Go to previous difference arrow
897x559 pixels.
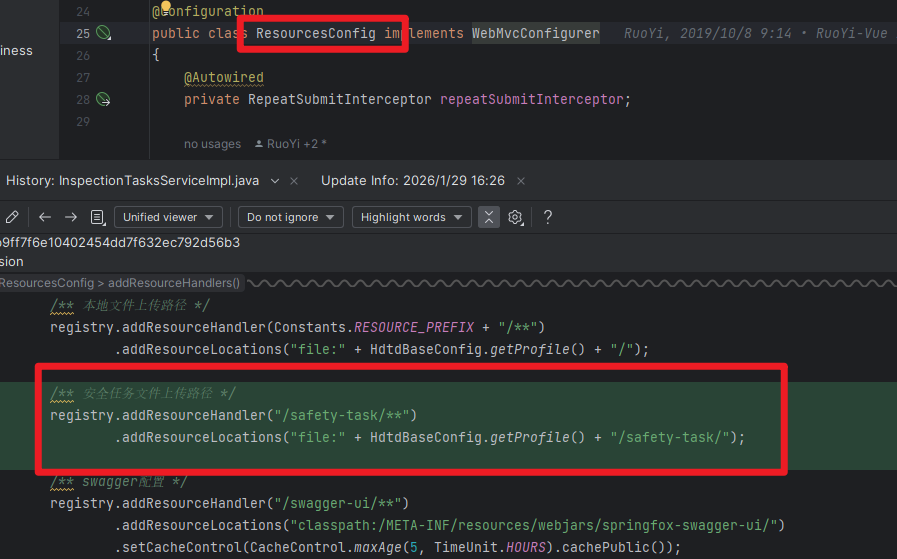click(x=45, y=217)
